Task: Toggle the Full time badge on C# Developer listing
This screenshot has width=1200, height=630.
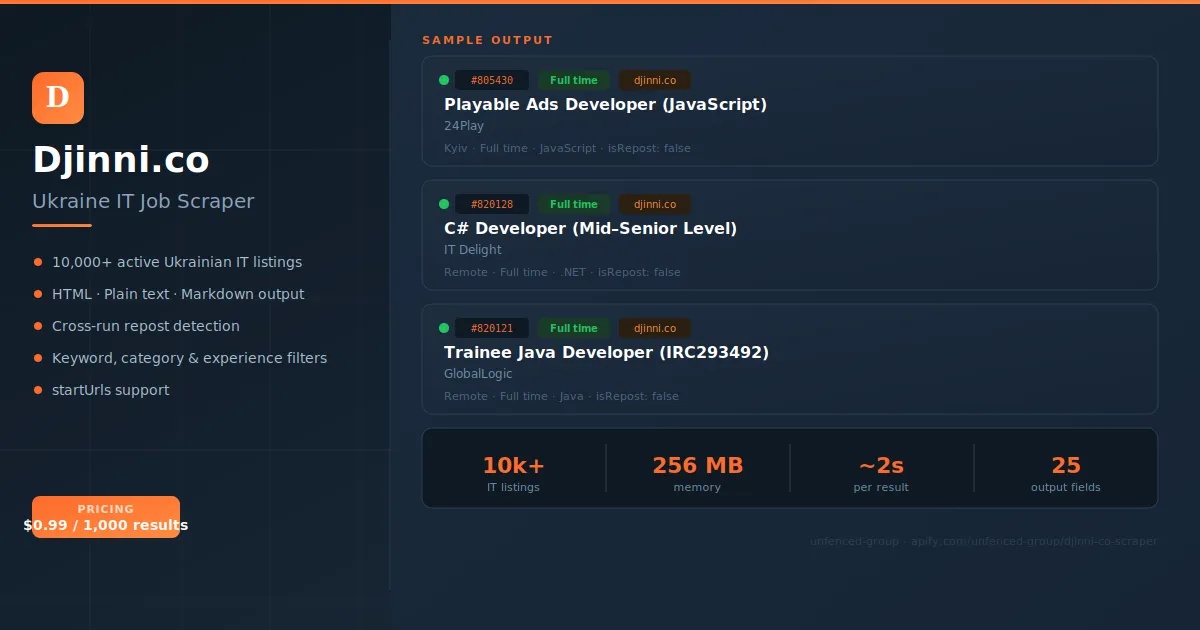Action: coord(573,203)
